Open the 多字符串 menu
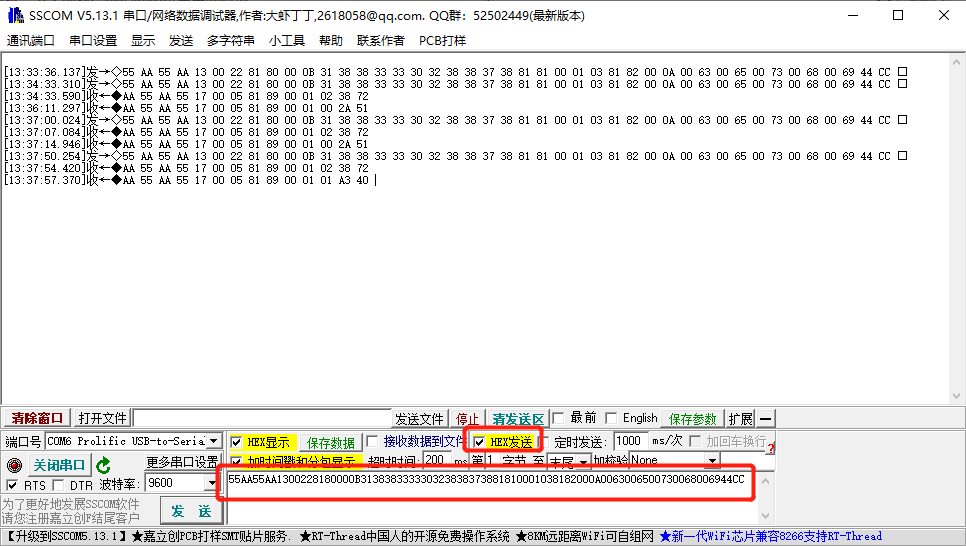 click(230, 41)
